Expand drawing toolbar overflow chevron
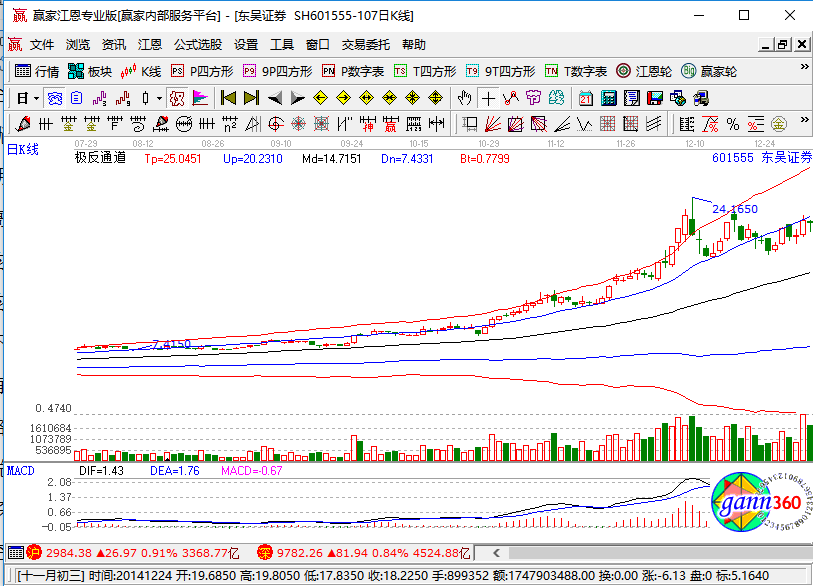 [x=804, y=120]
